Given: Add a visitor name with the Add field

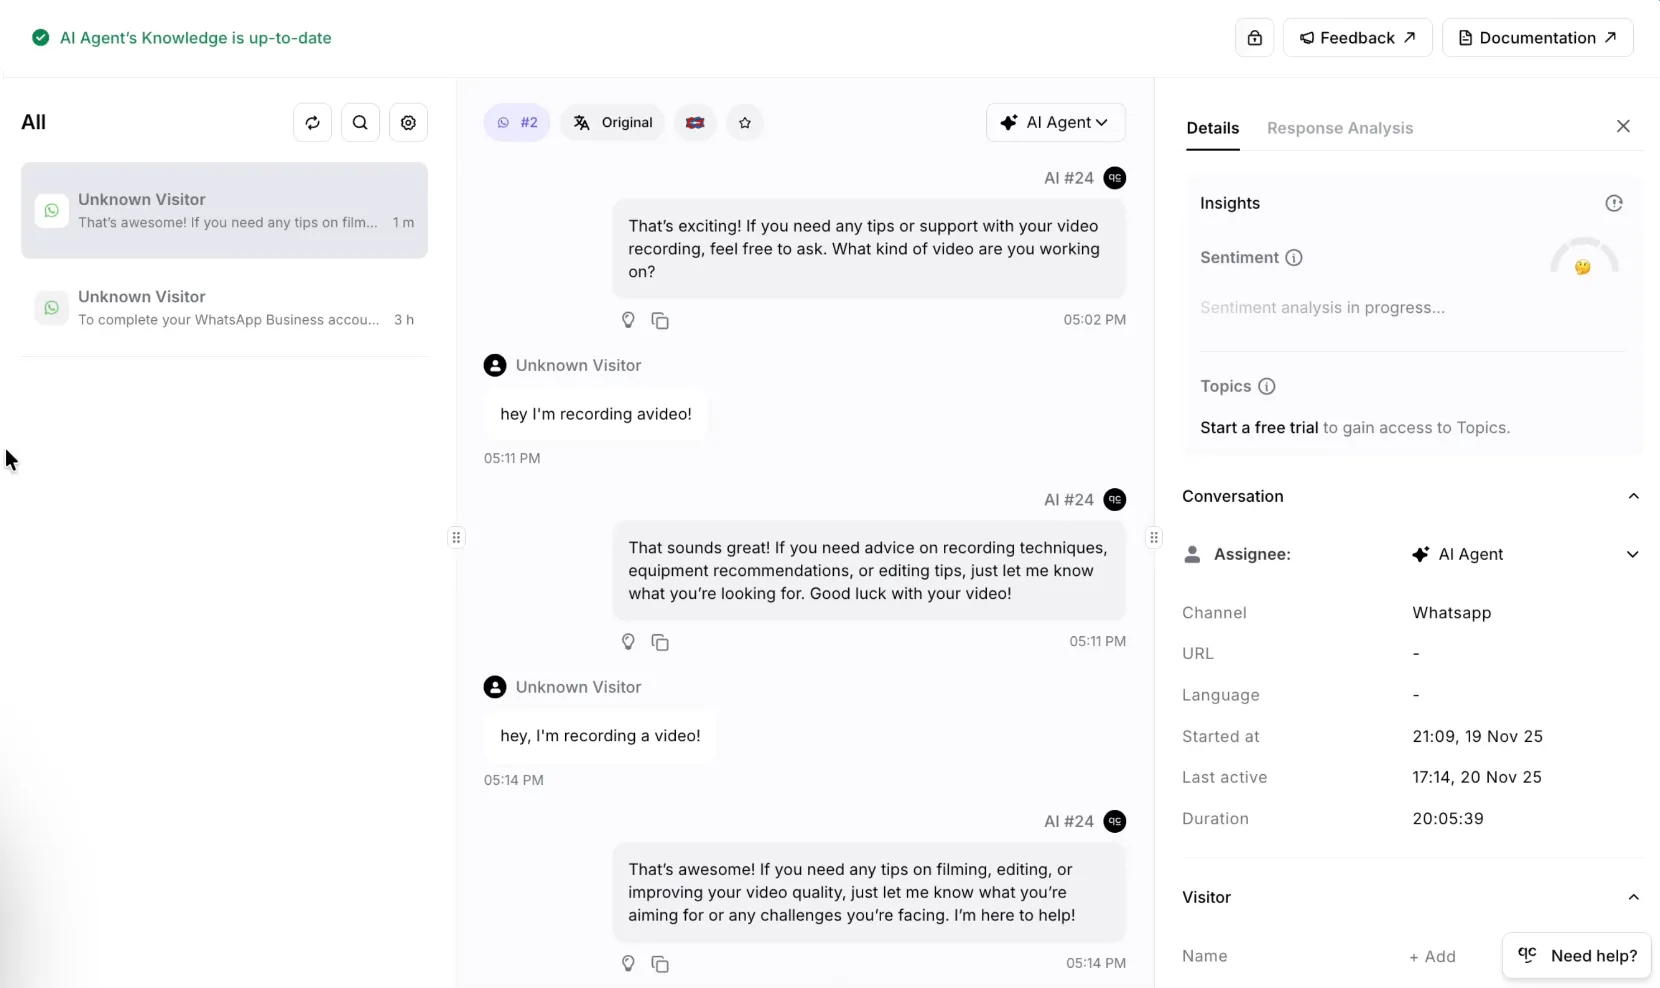Looking at the screenshot, I should (x=1433, y=956).
